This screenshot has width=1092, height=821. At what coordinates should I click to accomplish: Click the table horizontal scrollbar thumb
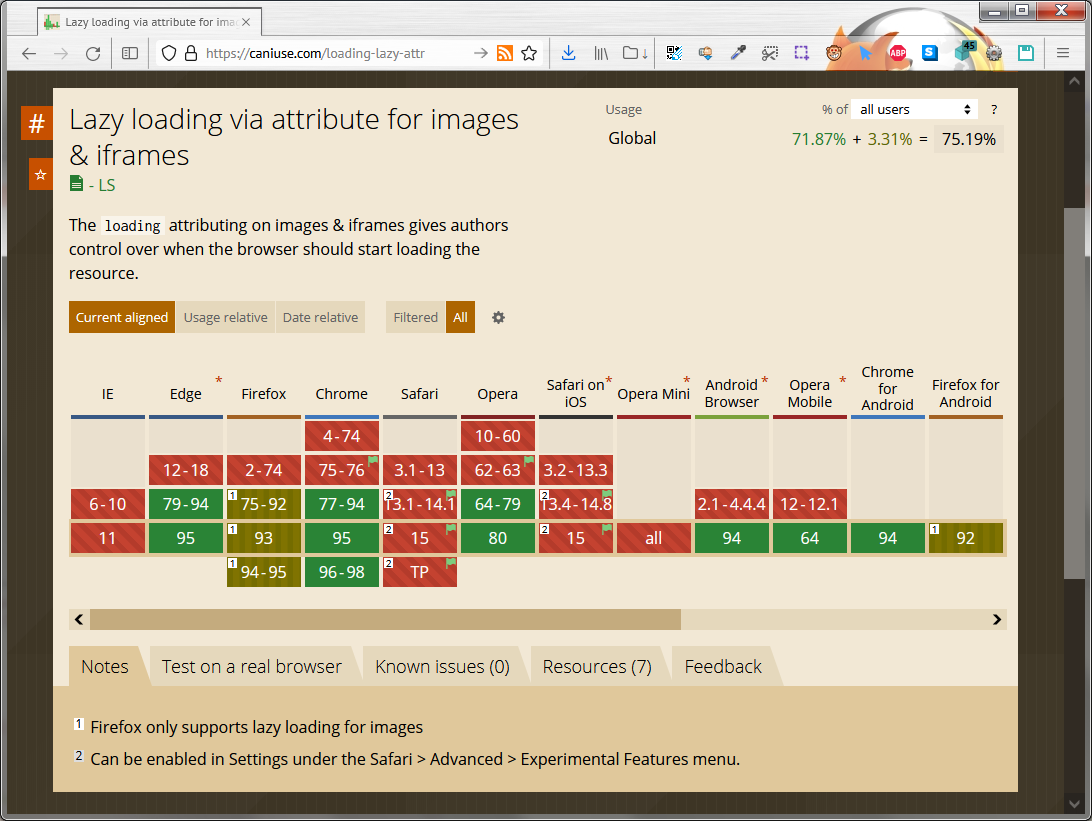click(385, 620)
